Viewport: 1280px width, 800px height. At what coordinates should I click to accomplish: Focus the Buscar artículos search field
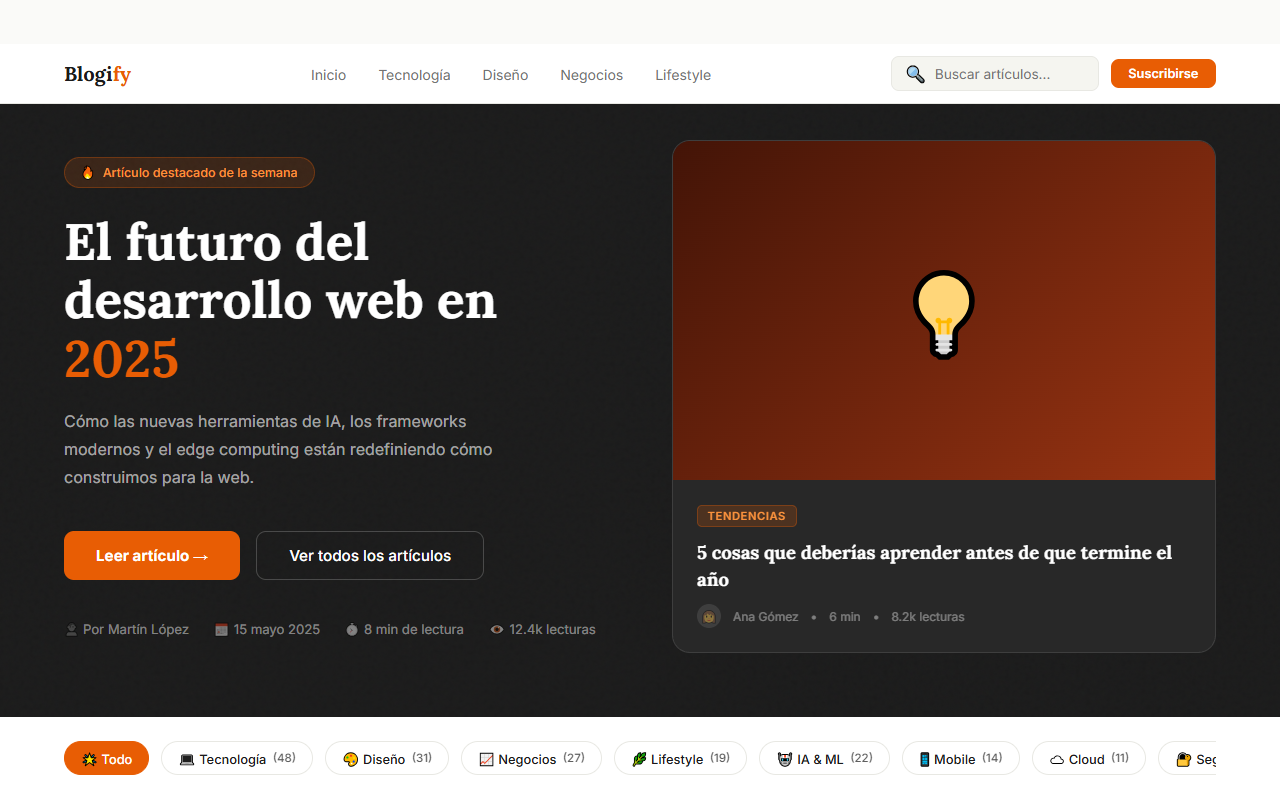995,74
